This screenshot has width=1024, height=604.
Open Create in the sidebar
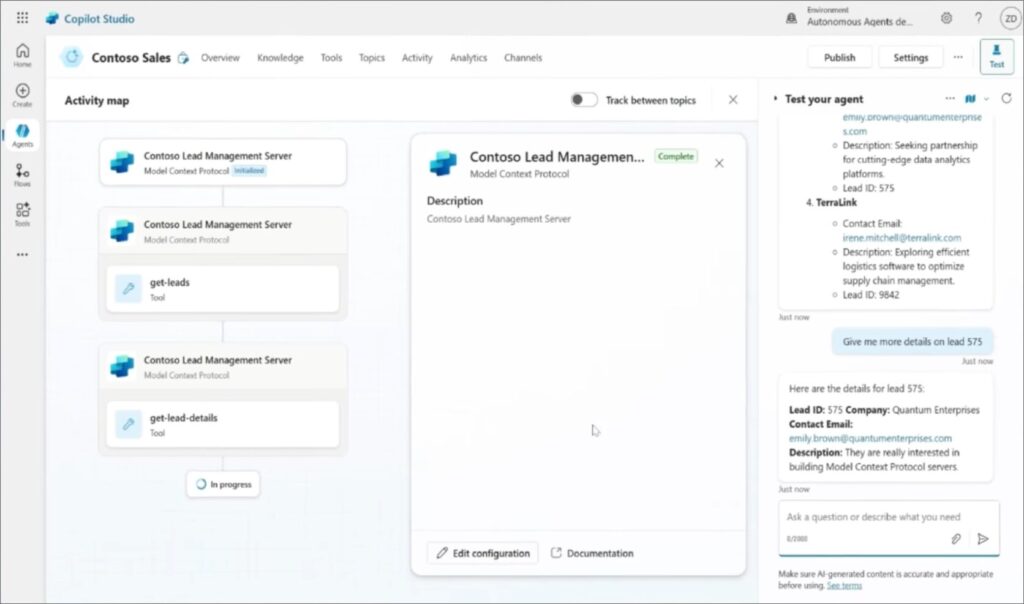22,95
